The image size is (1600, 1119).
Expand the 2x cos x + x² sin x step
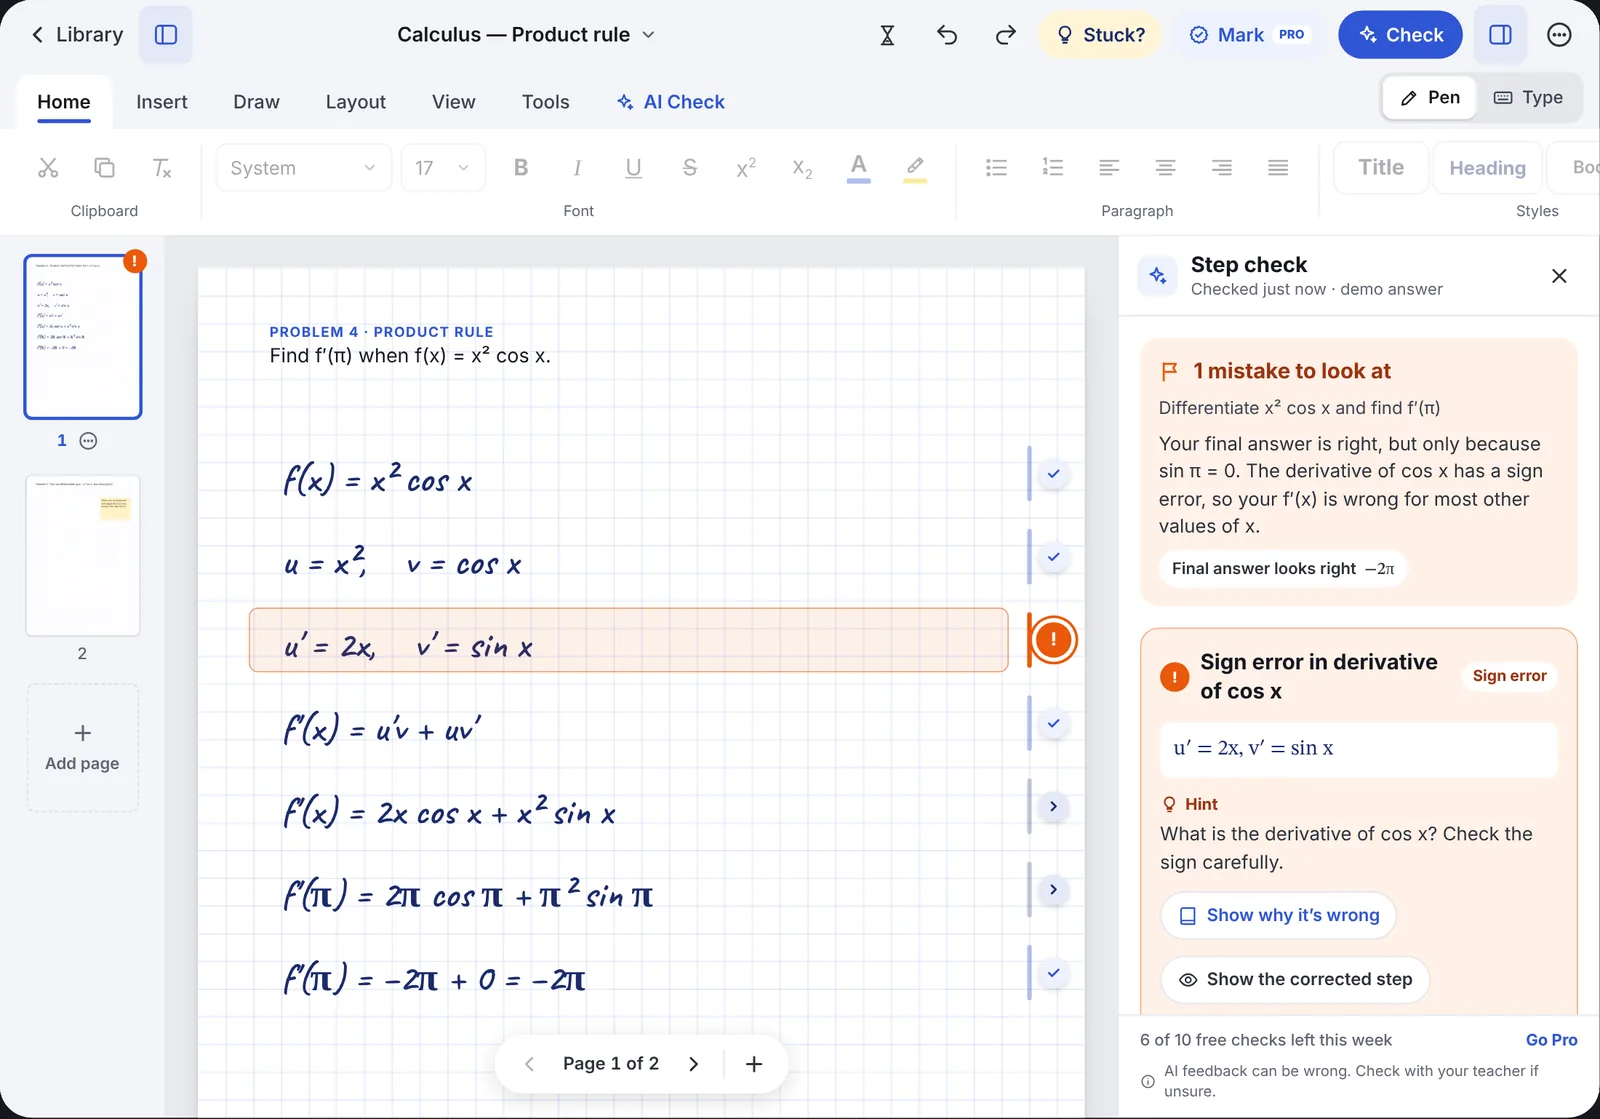1053,807
